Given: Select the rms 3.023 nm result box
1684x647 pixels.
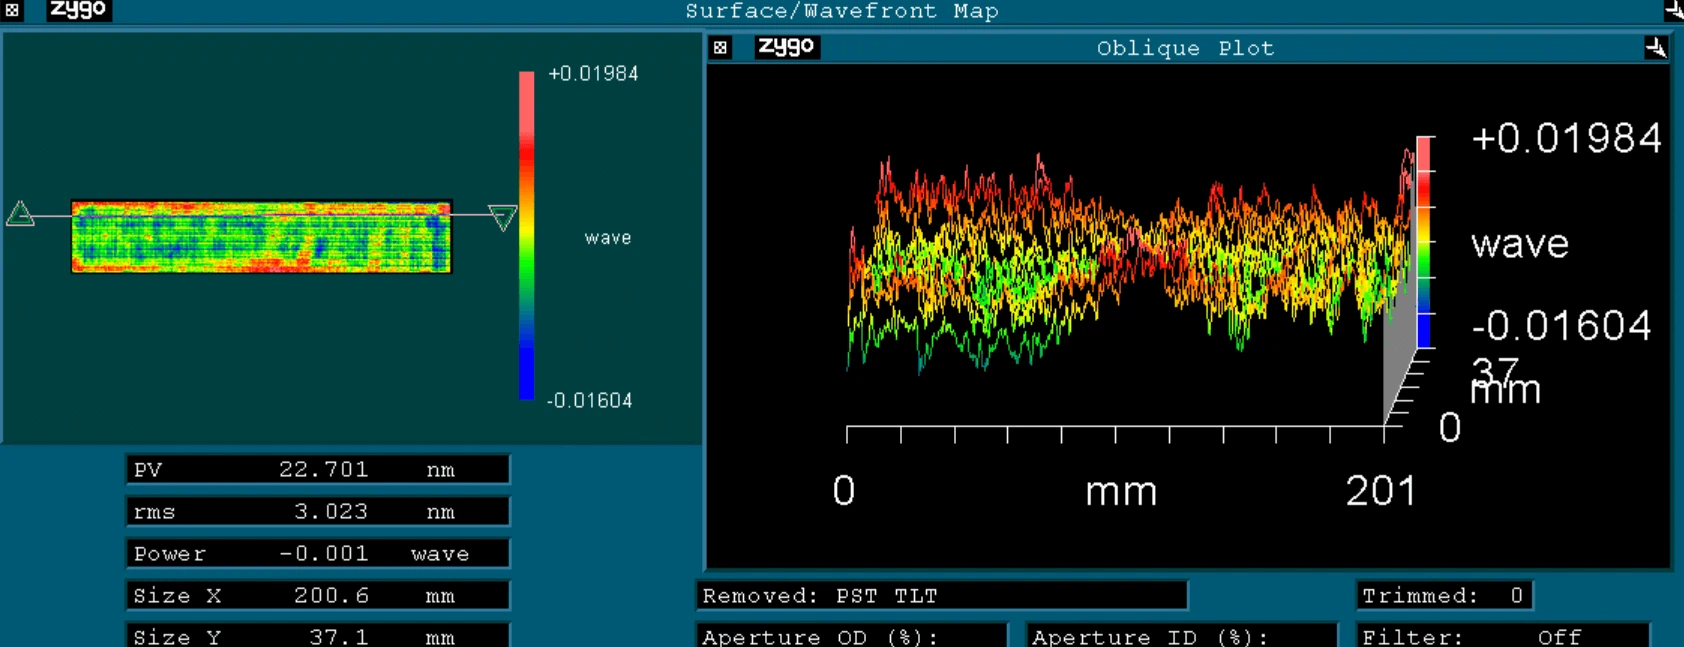Looking at the screenshot, I should click(x=317, y=512).
